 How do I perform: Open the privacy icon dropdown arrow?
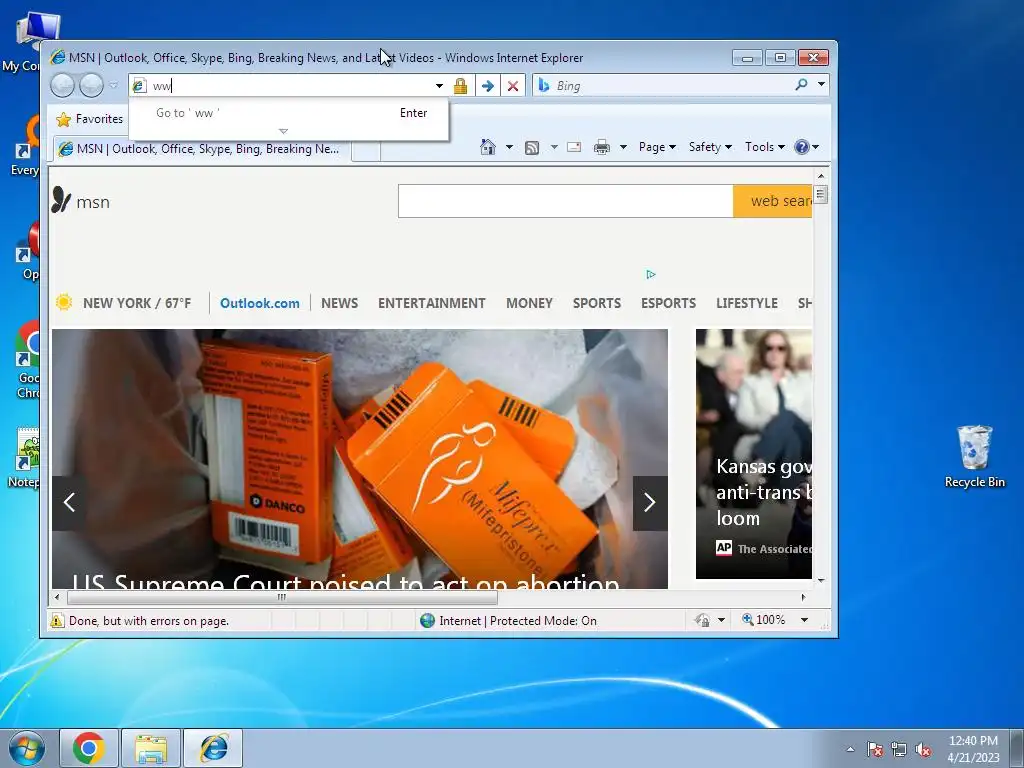coord(722,620)
